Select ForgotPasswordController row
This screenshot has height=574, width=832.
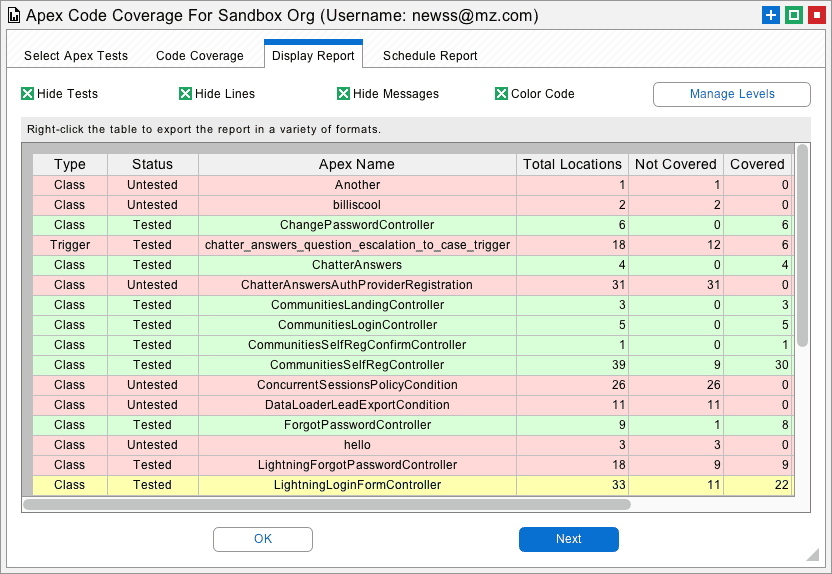412,425
